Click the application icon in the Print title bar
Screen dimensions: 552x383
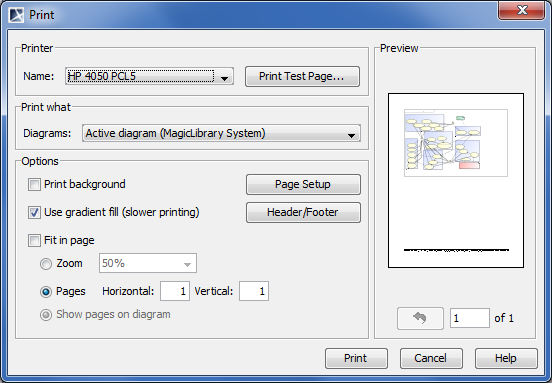[16, 15]
